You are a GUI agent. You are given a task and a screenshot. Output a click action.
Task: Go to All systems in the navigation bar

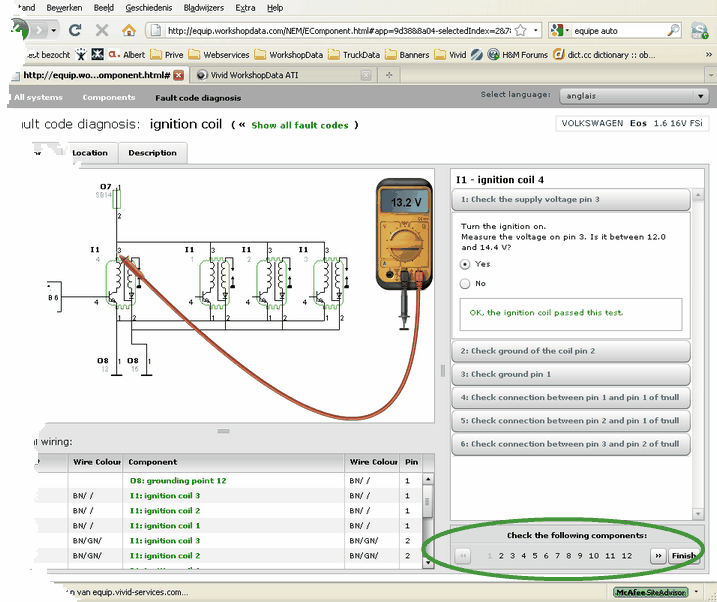pos(38,97)
